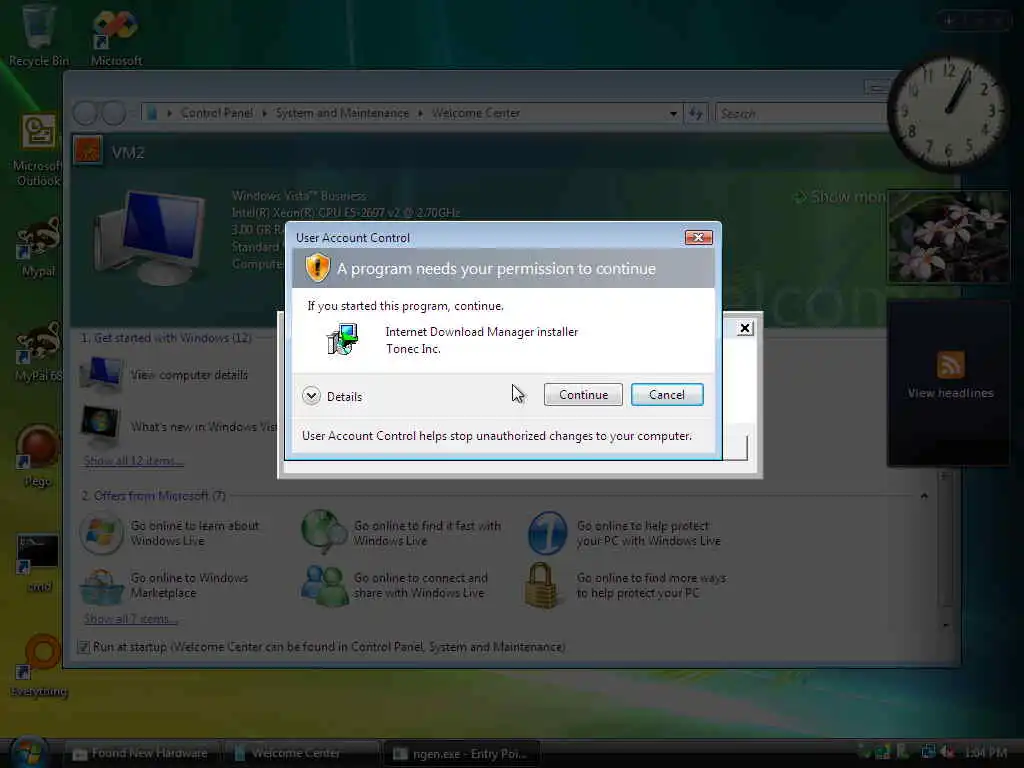This screenshot has width=1024, height=768.
Task: Click the VM2 user picture tile
Action: click(88, 150)
